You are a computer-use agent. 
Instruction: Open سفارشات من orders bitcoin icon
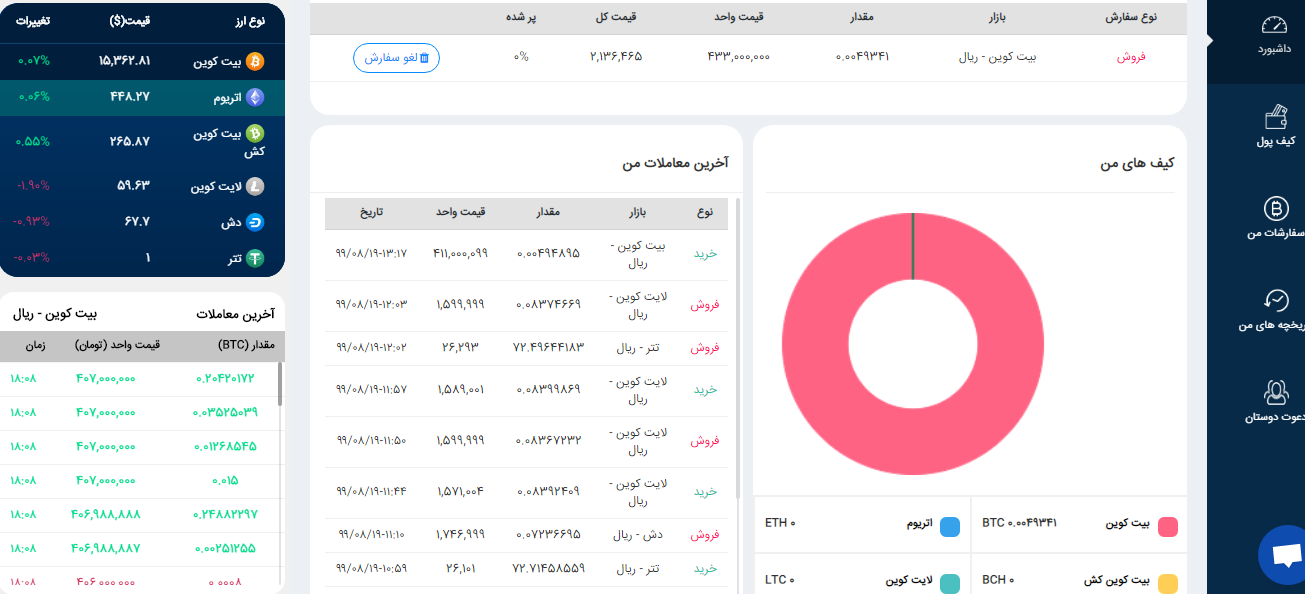[1276, 208]
